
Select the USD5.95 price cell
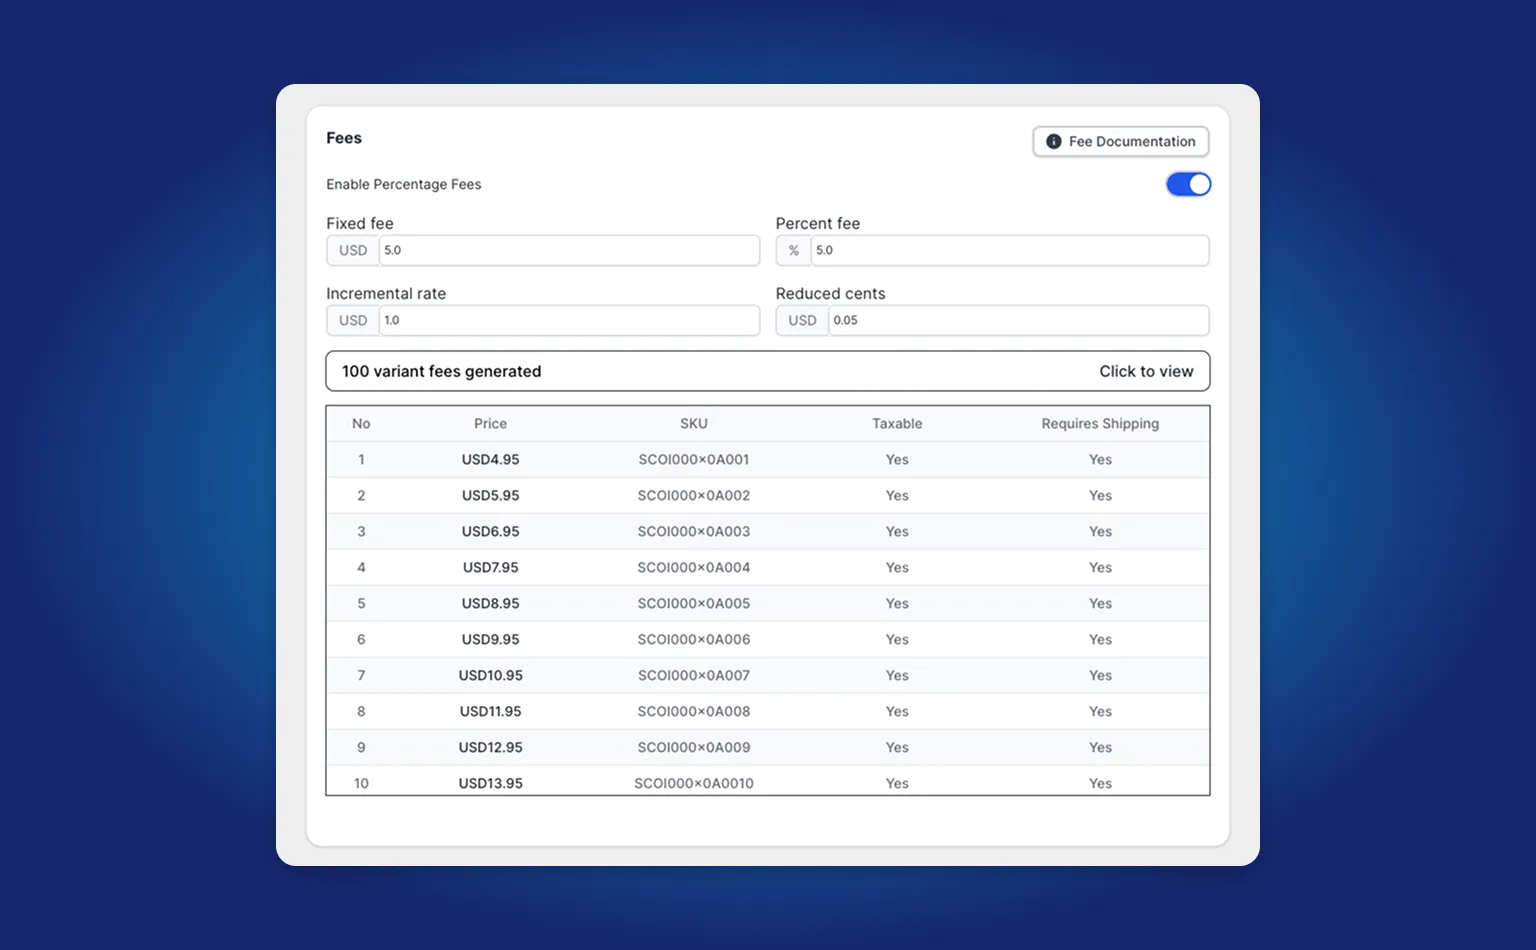click(x=490, y=496)
